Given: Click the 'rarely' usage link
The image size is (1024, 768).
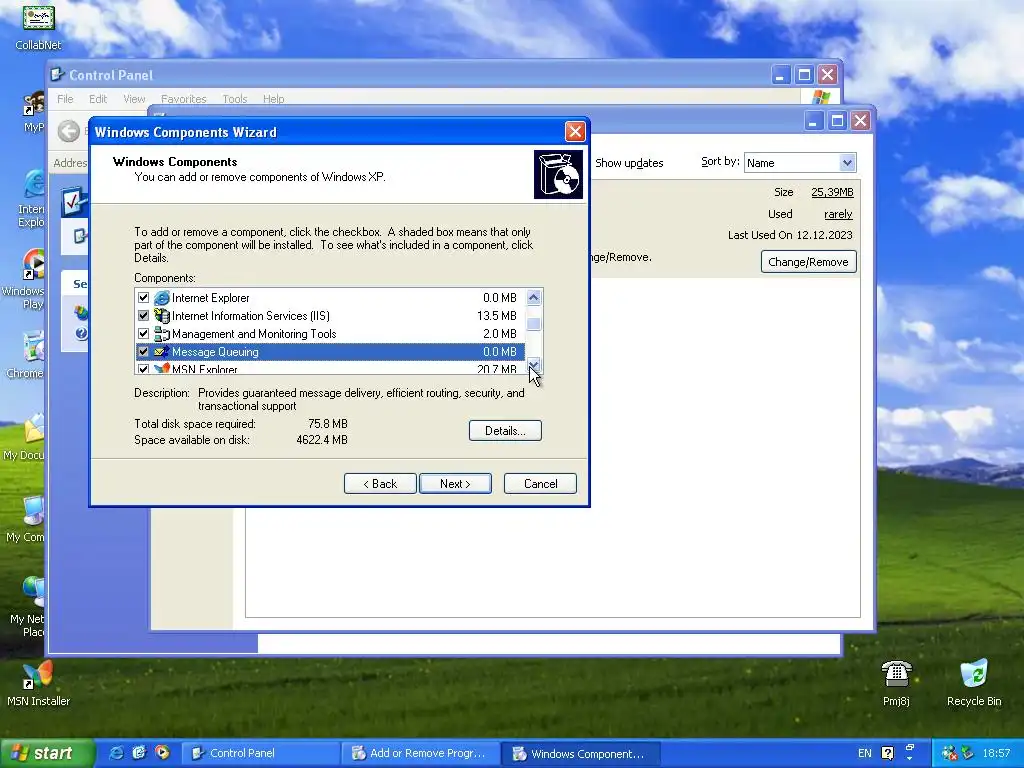Looking at the screenshot, I should click(838, 214).
